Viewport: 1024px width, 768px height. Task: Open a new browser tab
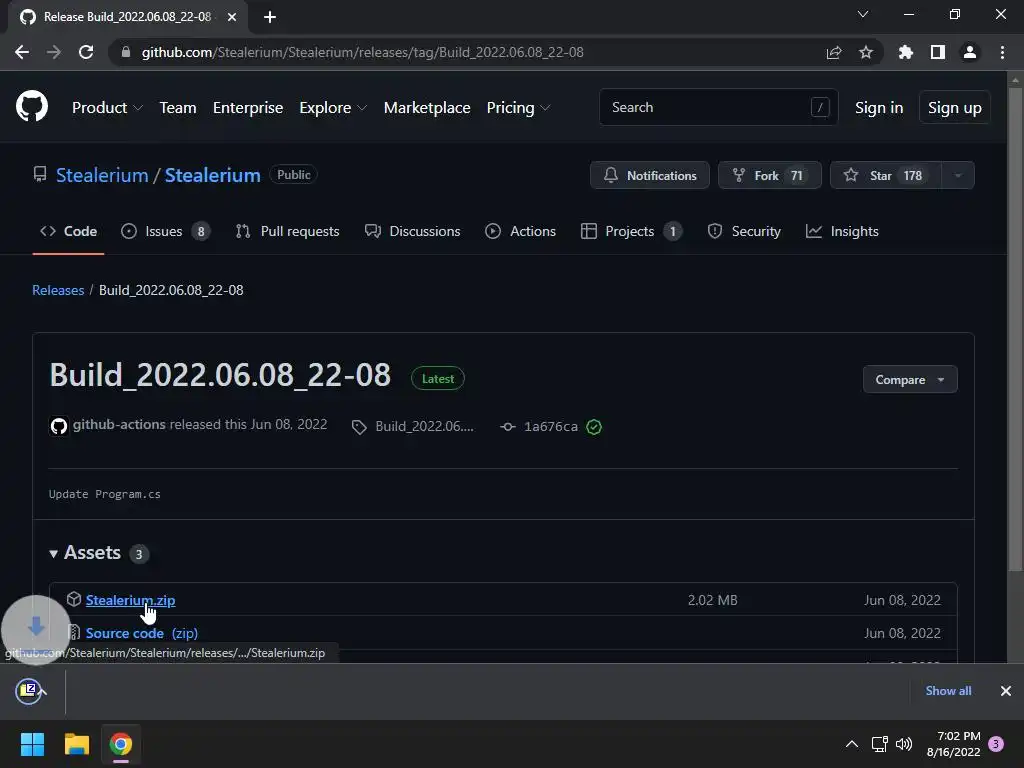[x=270, y=17]
